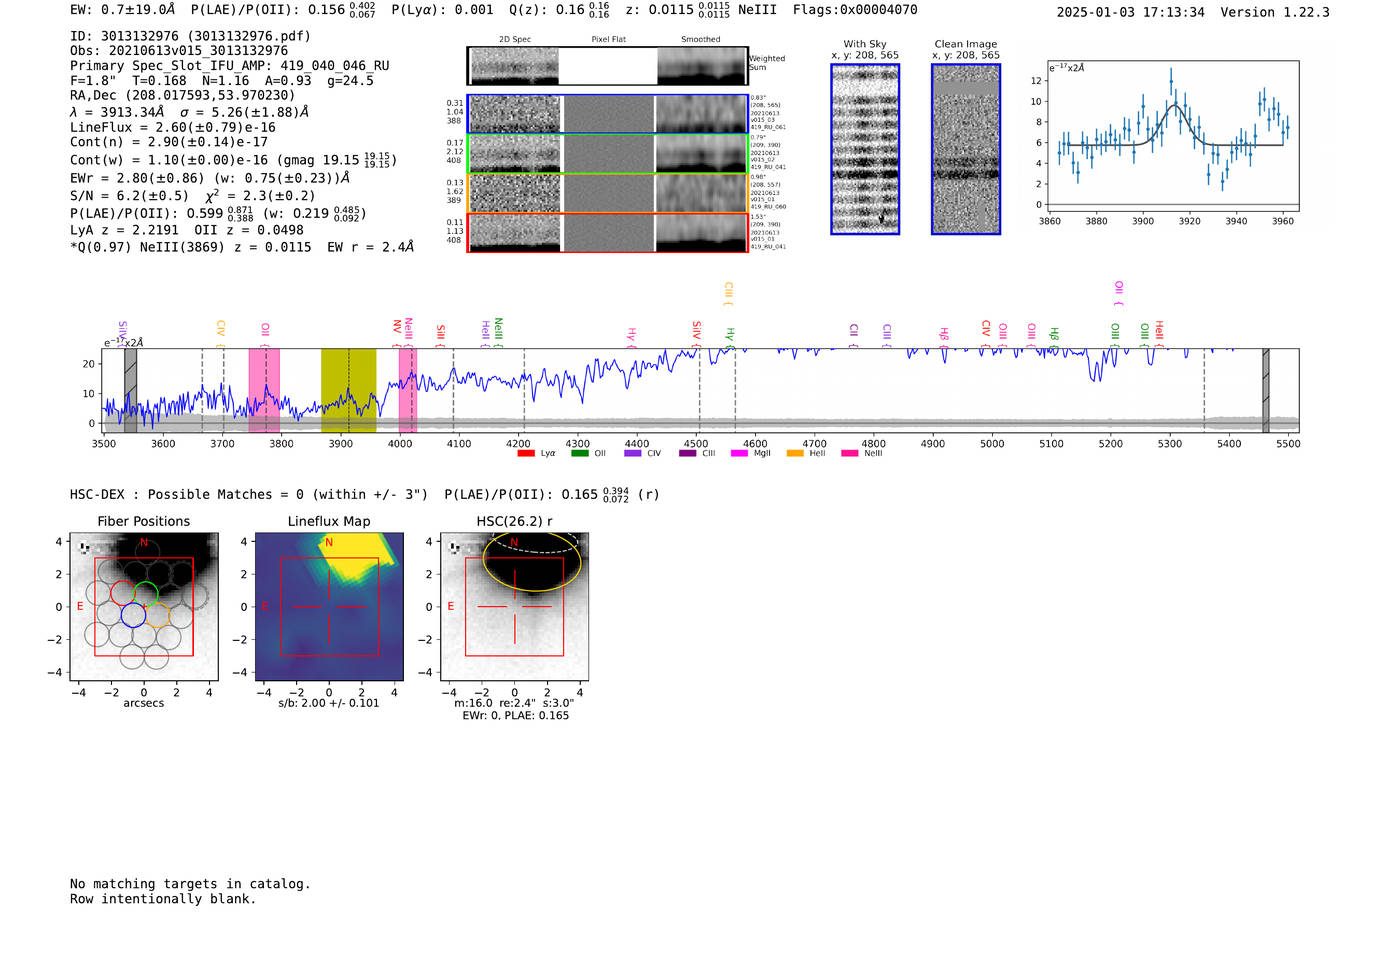1400x953 pixels.
Task: Click the Obs: 20210613v015_3013132976 line
Action: (179, 51)
